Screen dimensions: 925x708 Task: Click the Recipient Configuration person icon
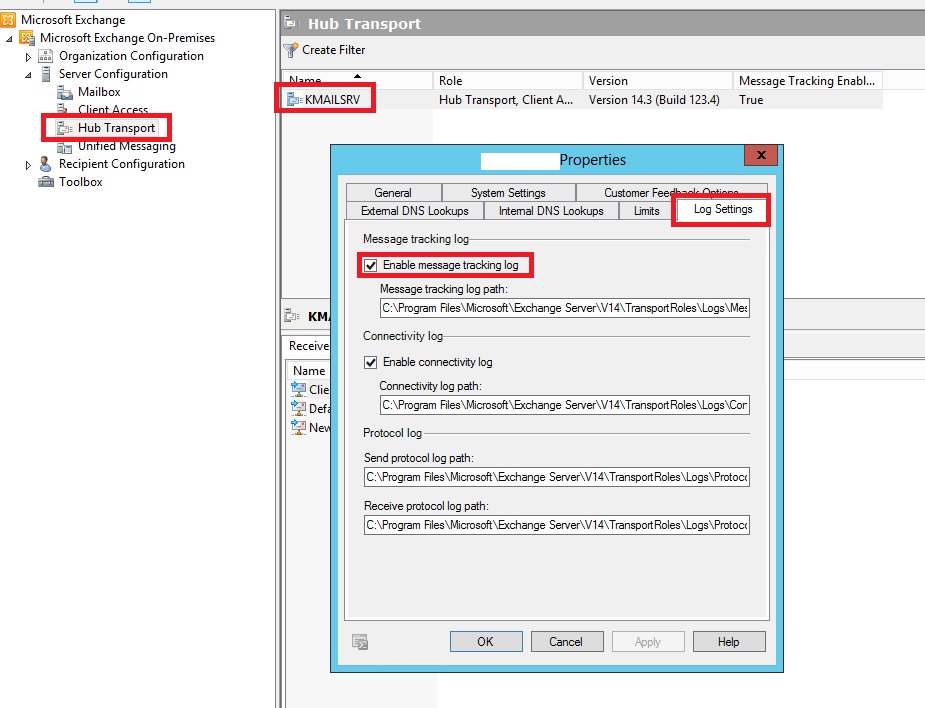pyautogui.click(x=45, y=164)
